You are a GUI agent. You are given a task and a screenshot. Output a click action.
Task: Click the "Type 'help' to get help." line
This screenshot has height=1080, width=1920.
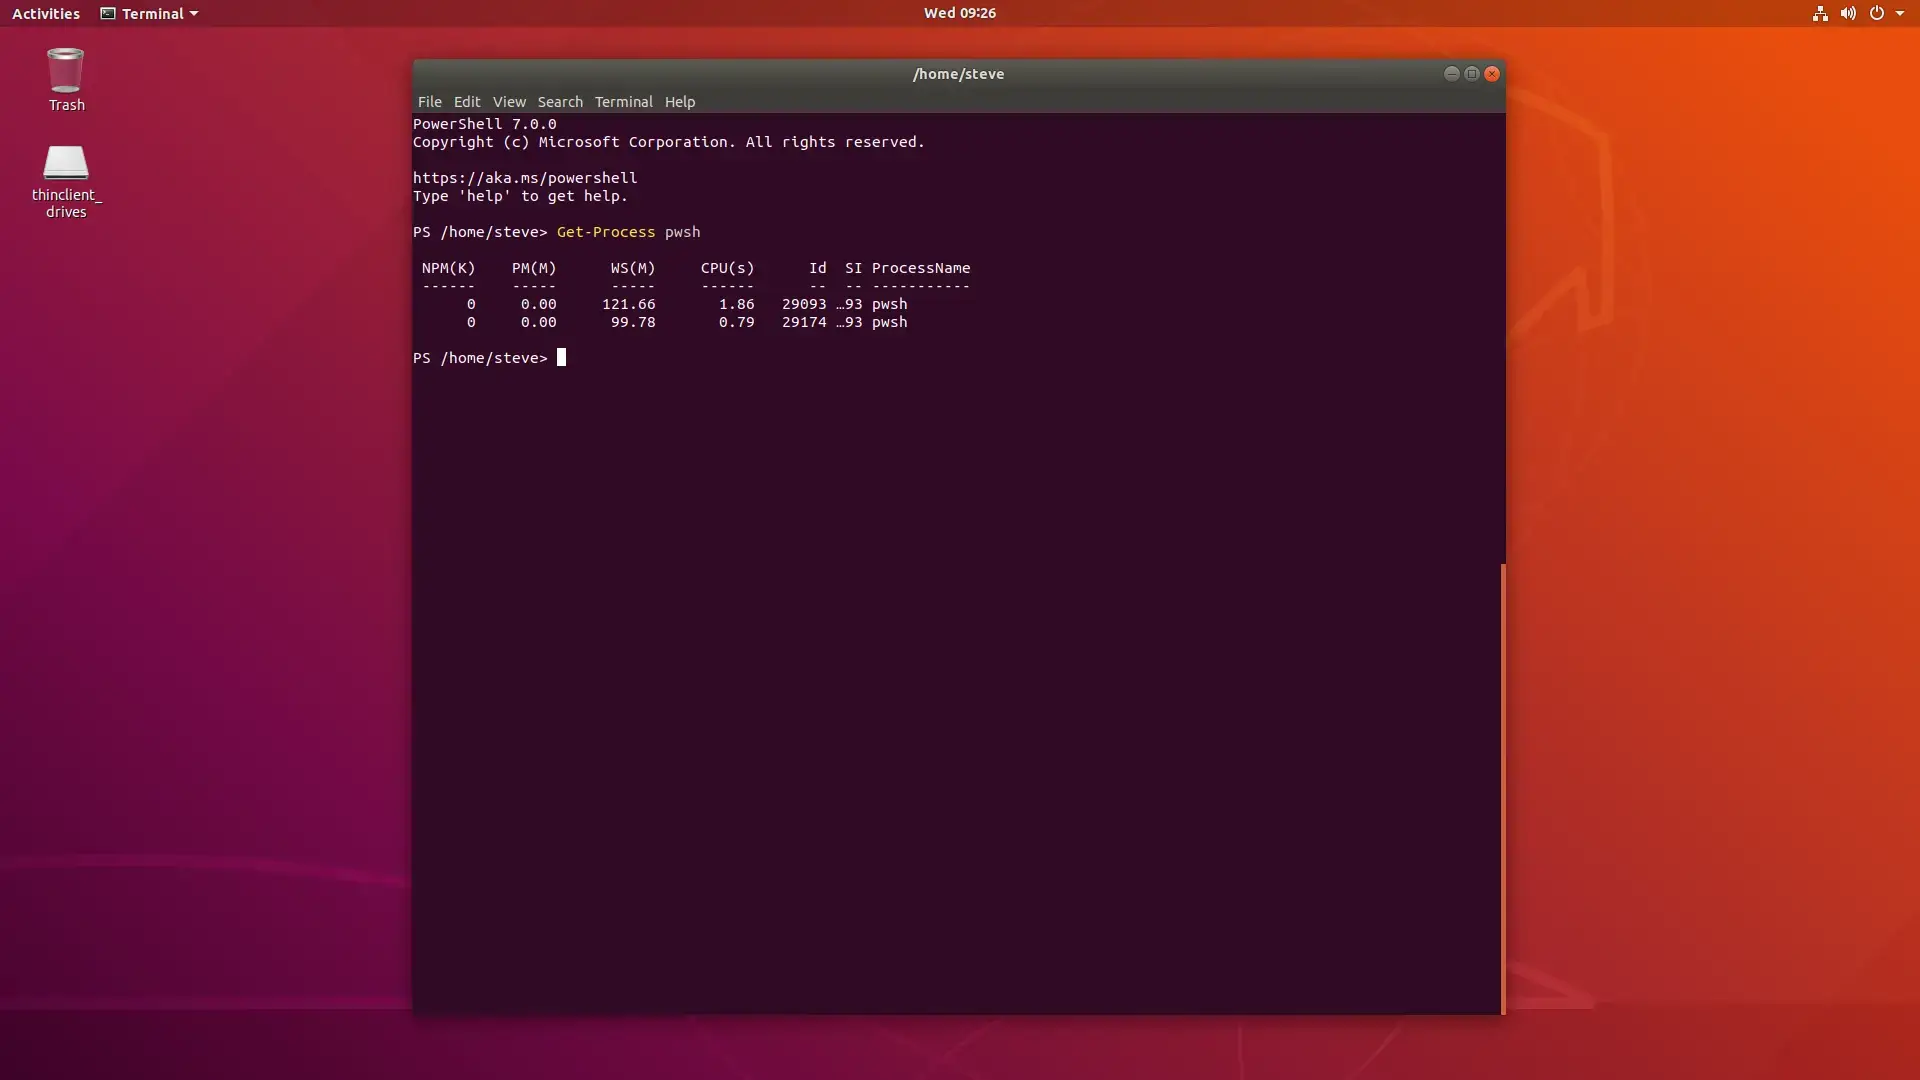[521, 196]
